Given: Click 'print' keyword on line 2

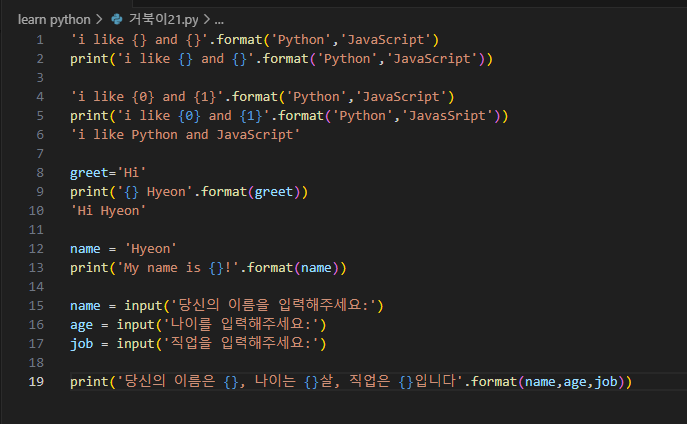Looking at the screenshot, I should [x=89, y=59].
